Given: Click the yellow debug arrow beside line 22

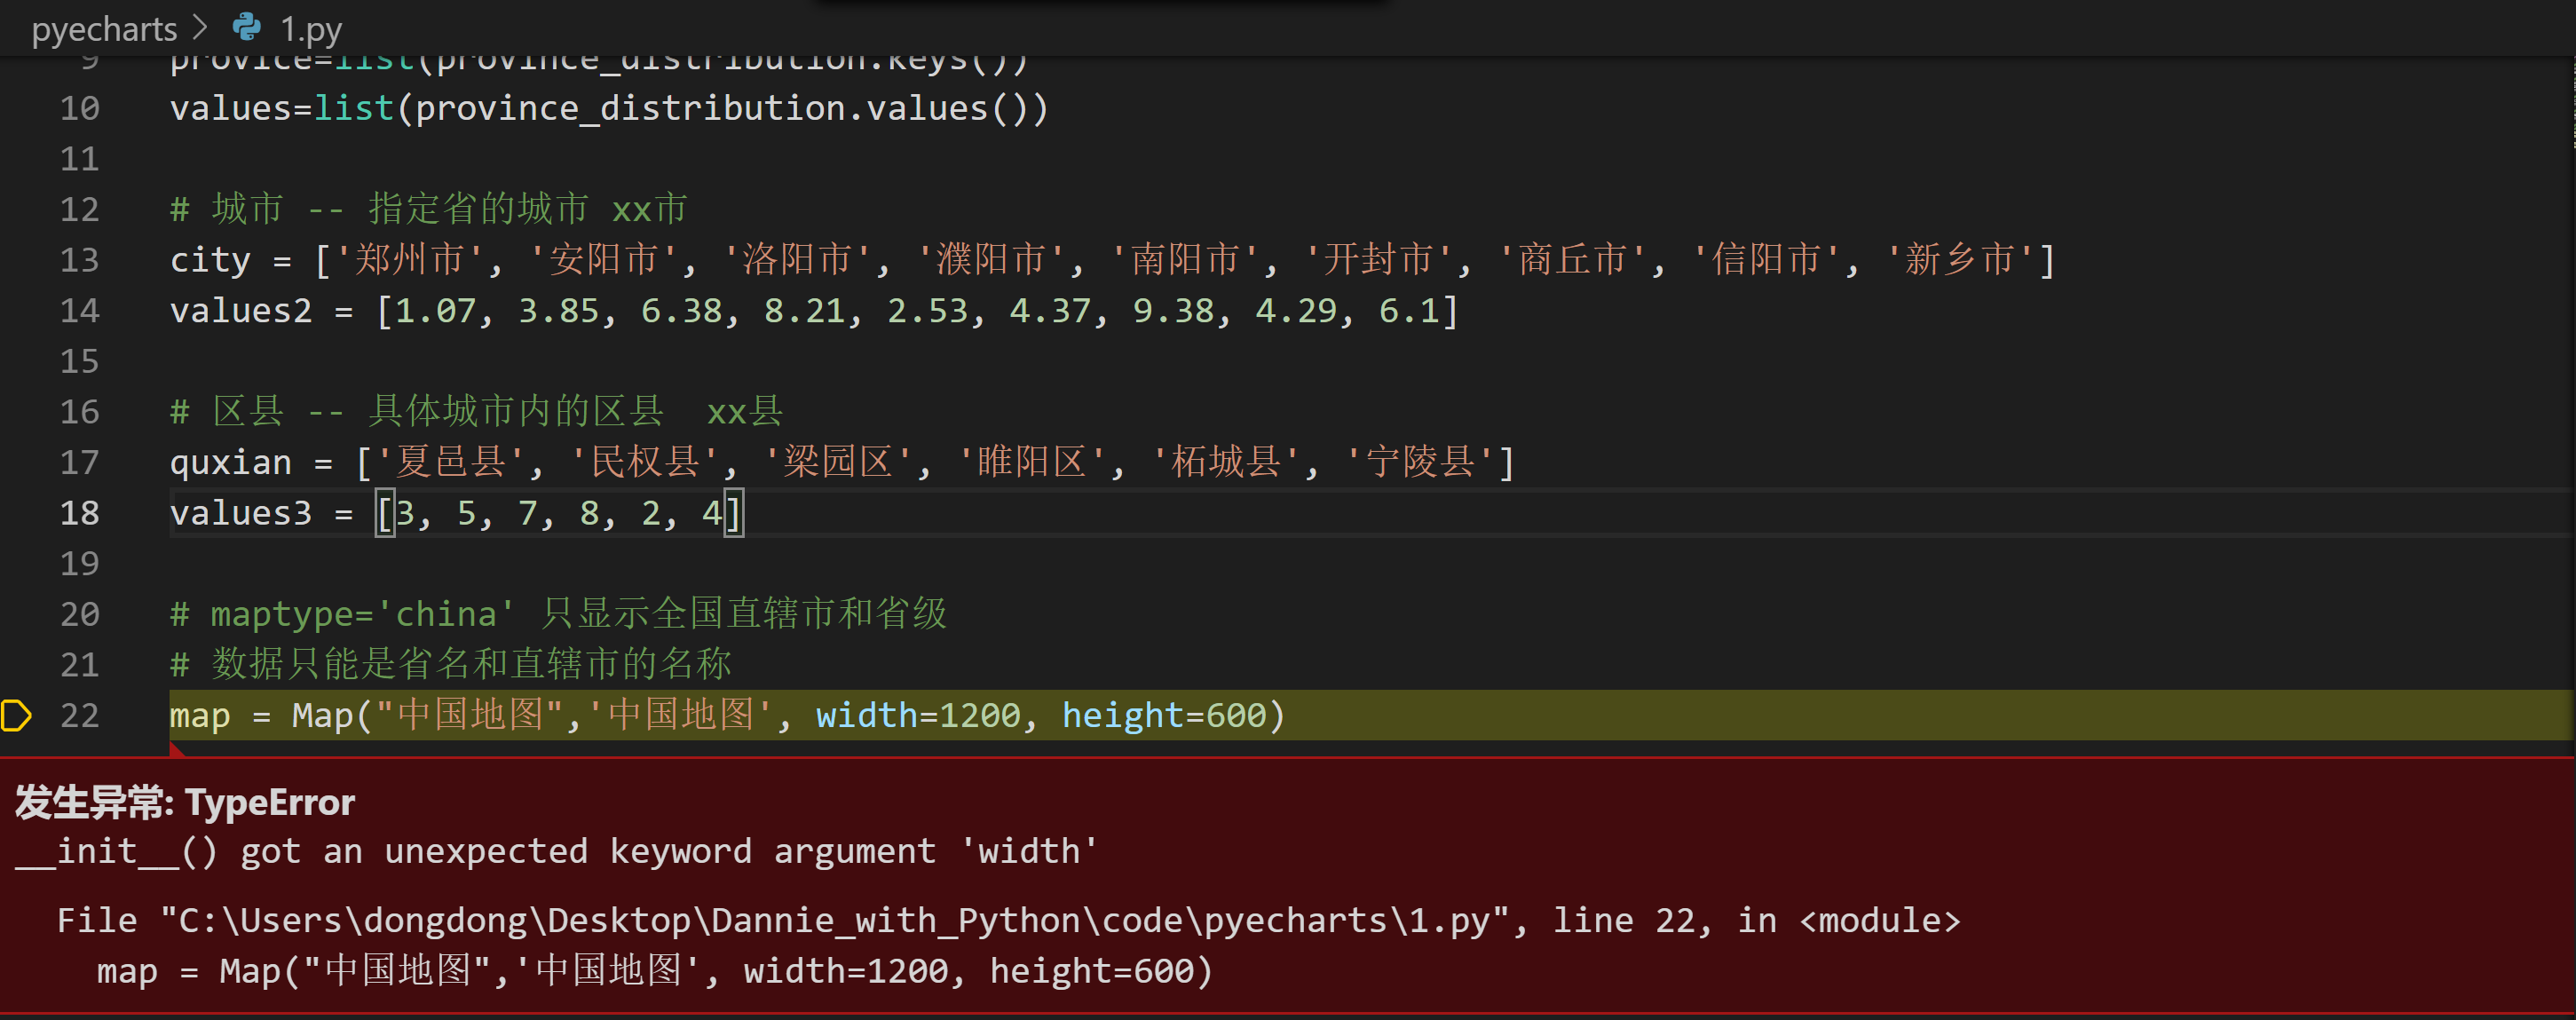Looking at the screenshot, I should point(17,715).
